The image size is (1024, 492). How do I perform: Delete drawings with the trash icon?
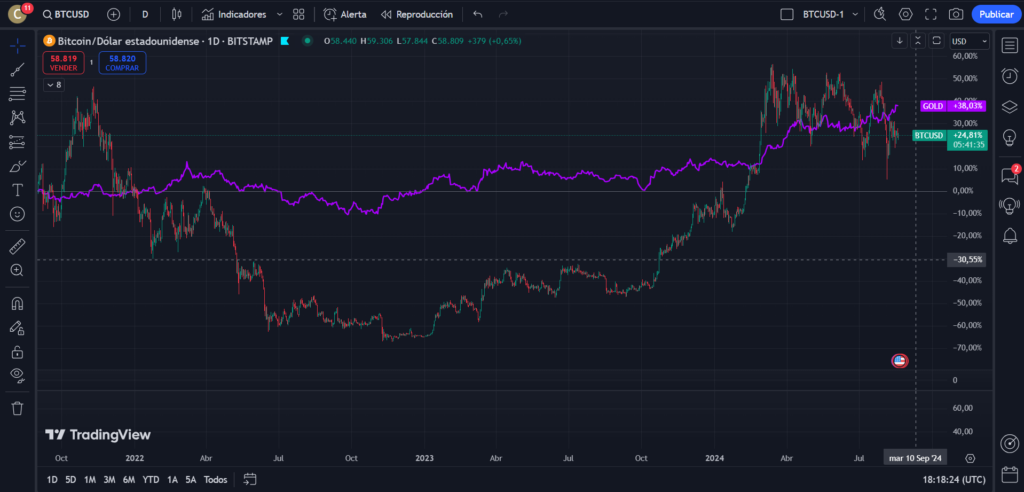[x=18, y=408]
